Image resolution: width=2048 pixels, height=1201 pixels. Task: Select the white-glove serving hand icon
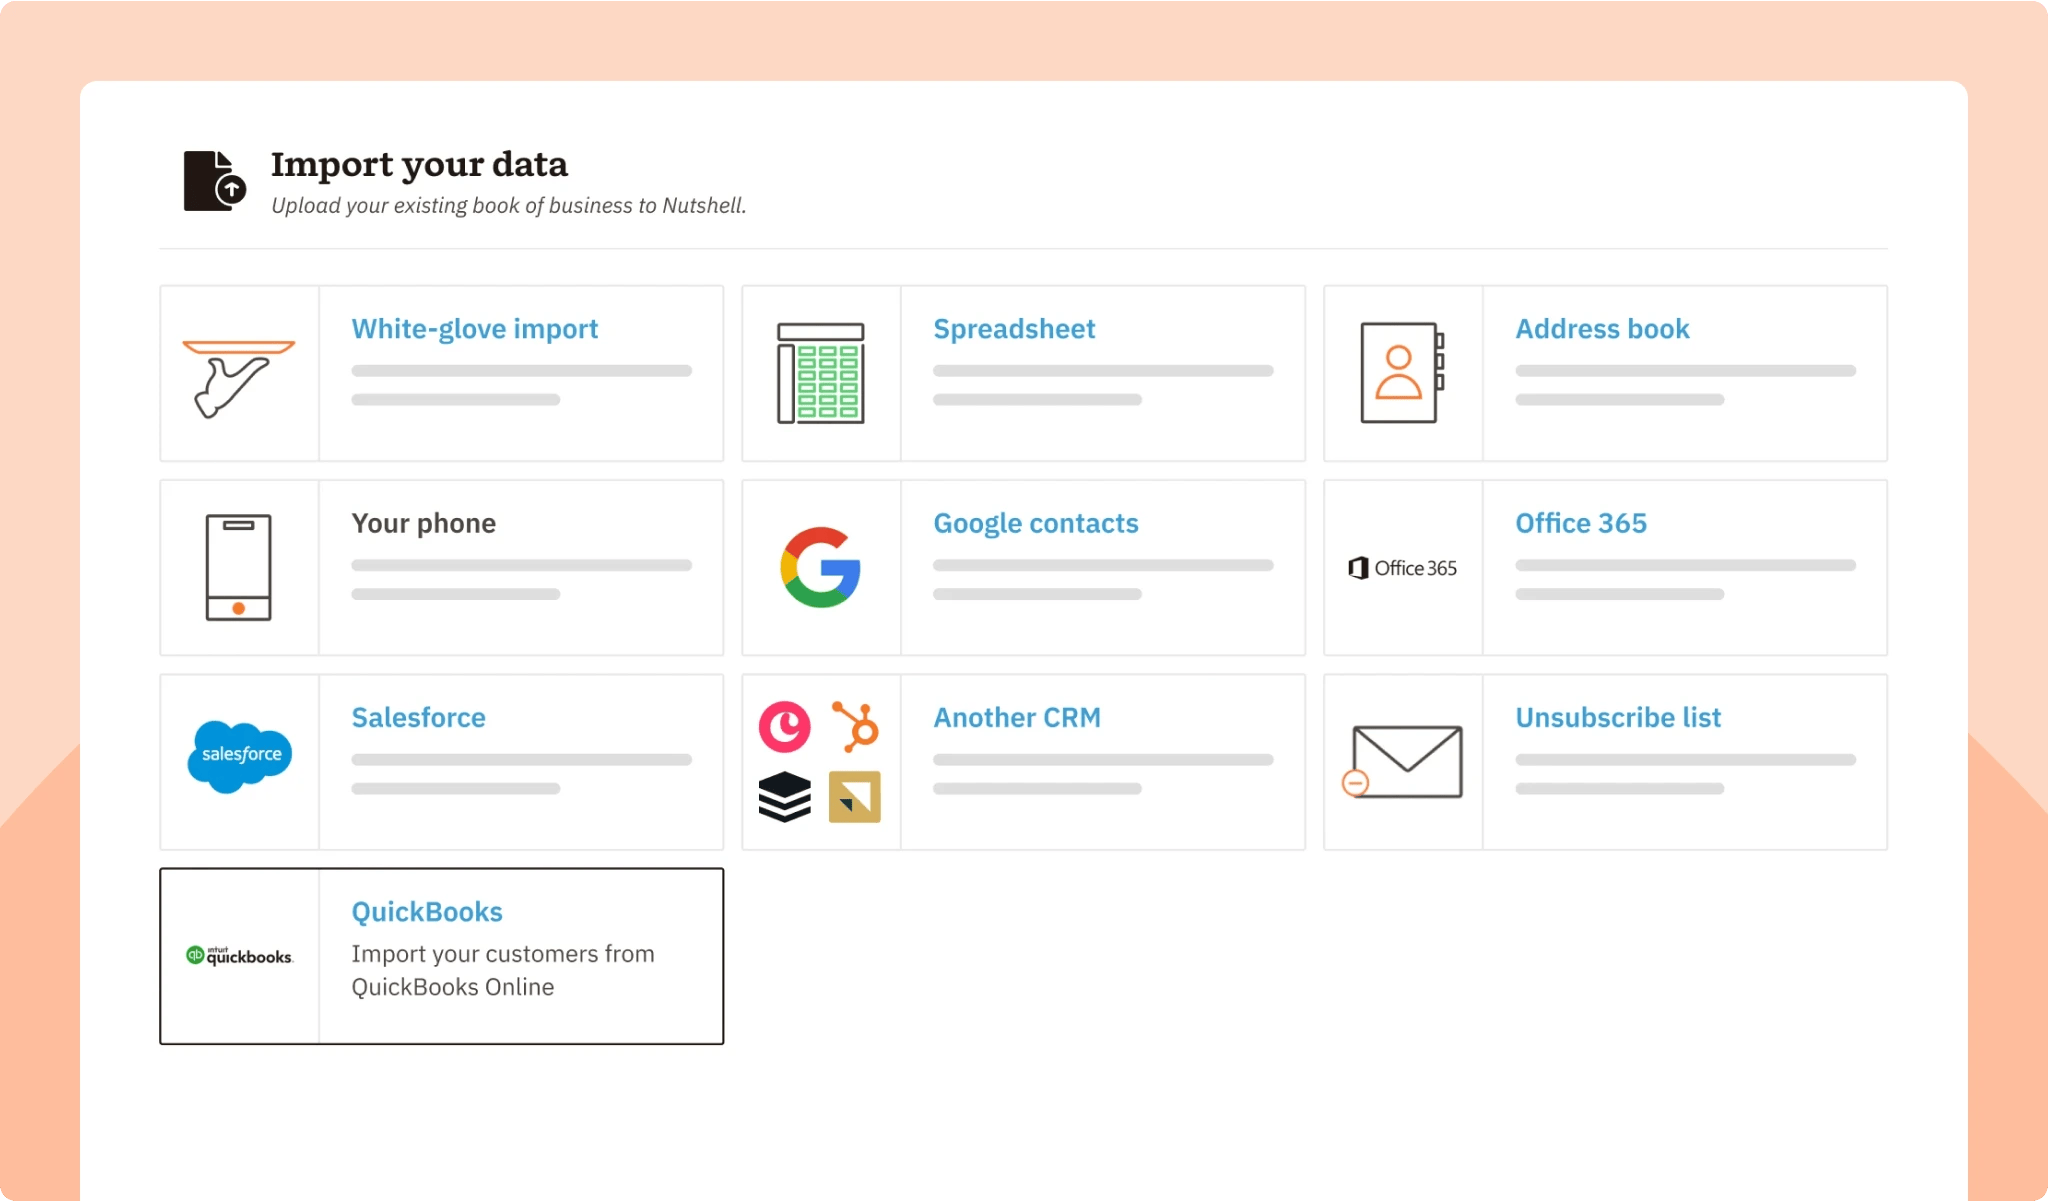(240, 372)
